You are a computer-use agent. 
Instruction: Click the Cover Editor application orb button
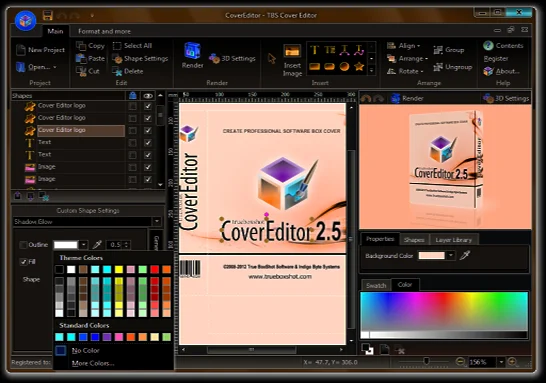[x=25, y=21]
